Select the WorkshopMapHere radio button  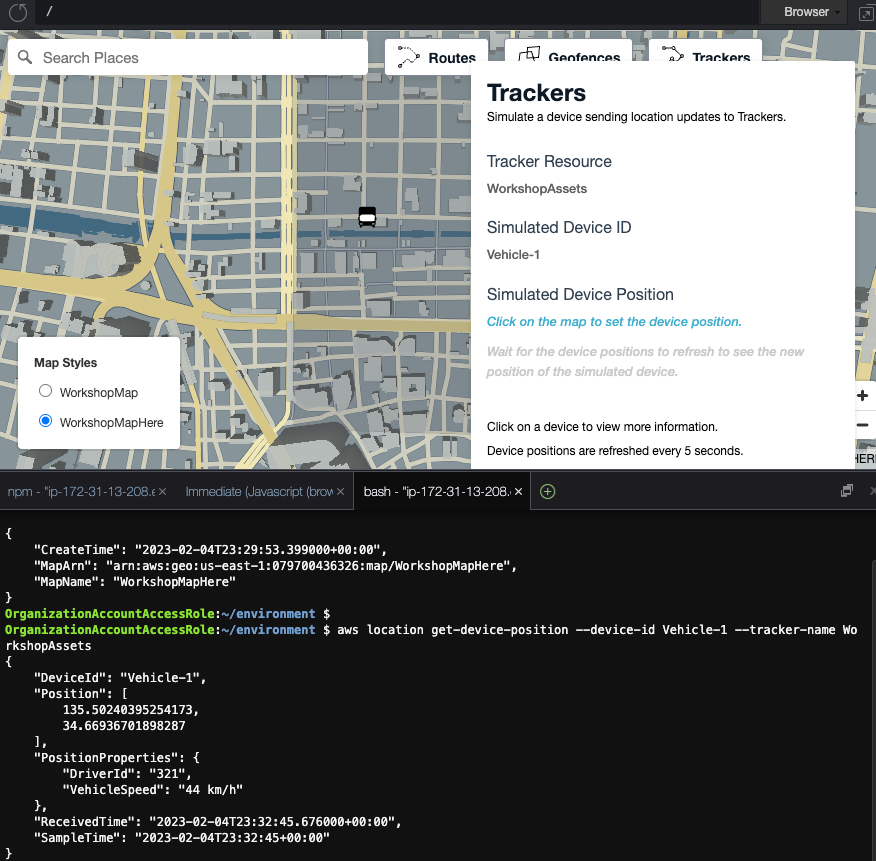coord(46,421)
